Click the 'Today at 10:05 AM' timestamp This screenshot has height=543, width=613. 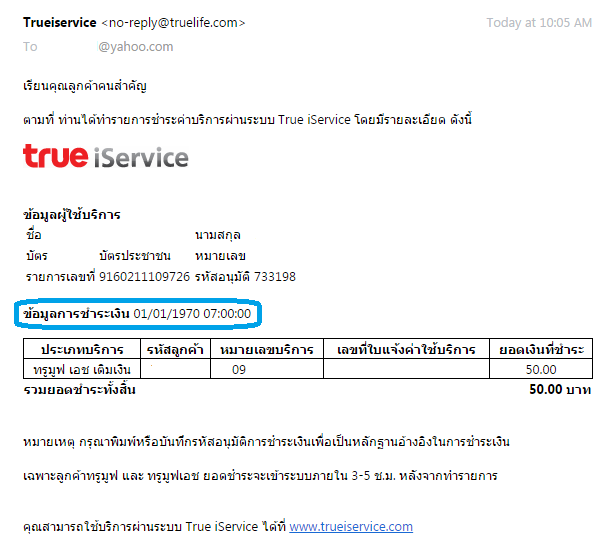coord(539,23)
